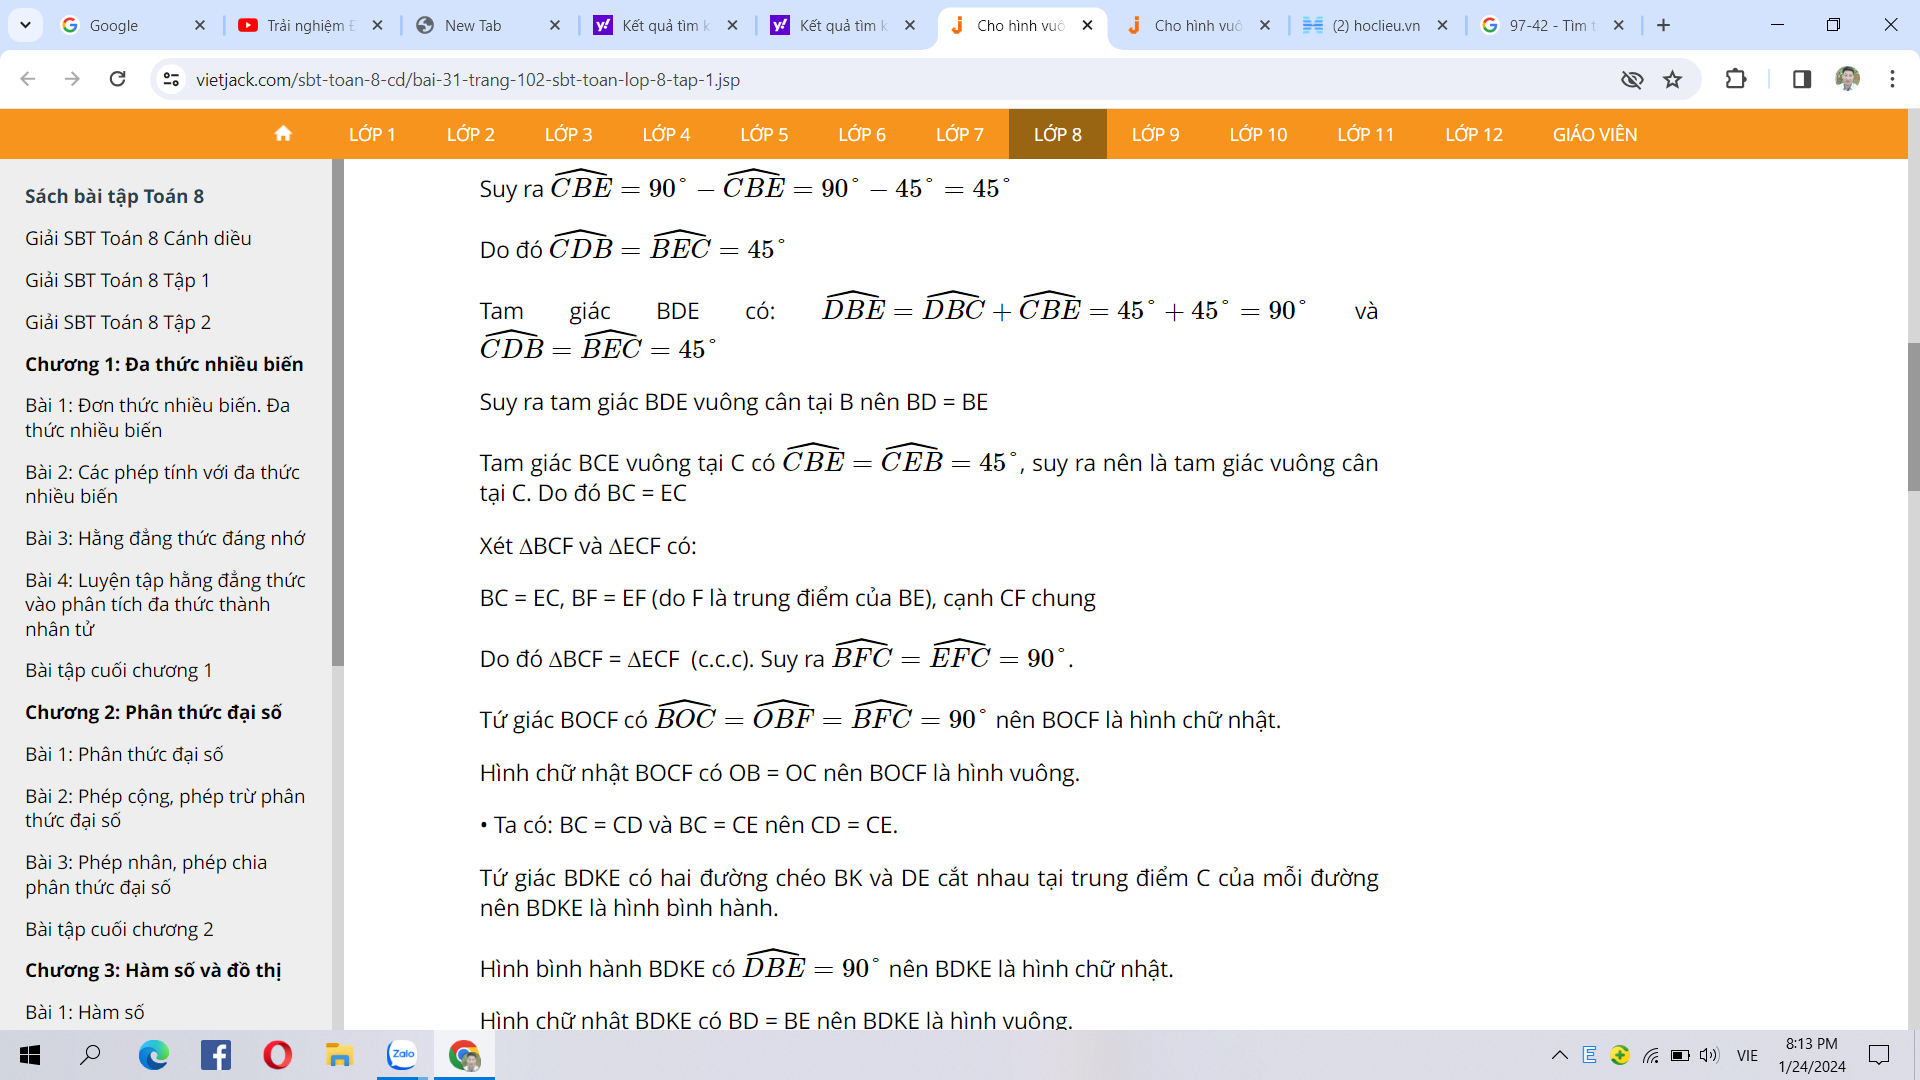Click the page's vertical scrollbar thumb
Screen dimensions: 1920x1080
coord(1913,415)
